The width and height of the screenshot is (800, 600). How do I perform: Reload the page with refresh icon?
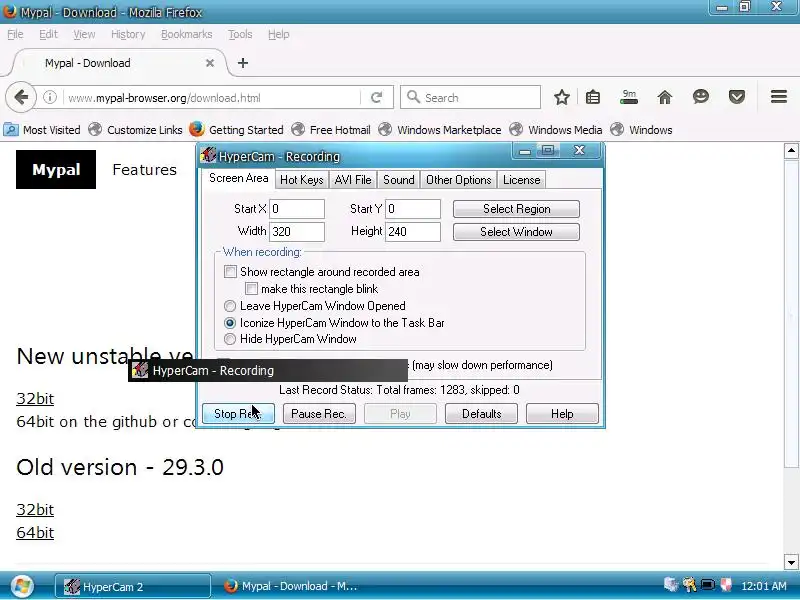pos(377,97)
